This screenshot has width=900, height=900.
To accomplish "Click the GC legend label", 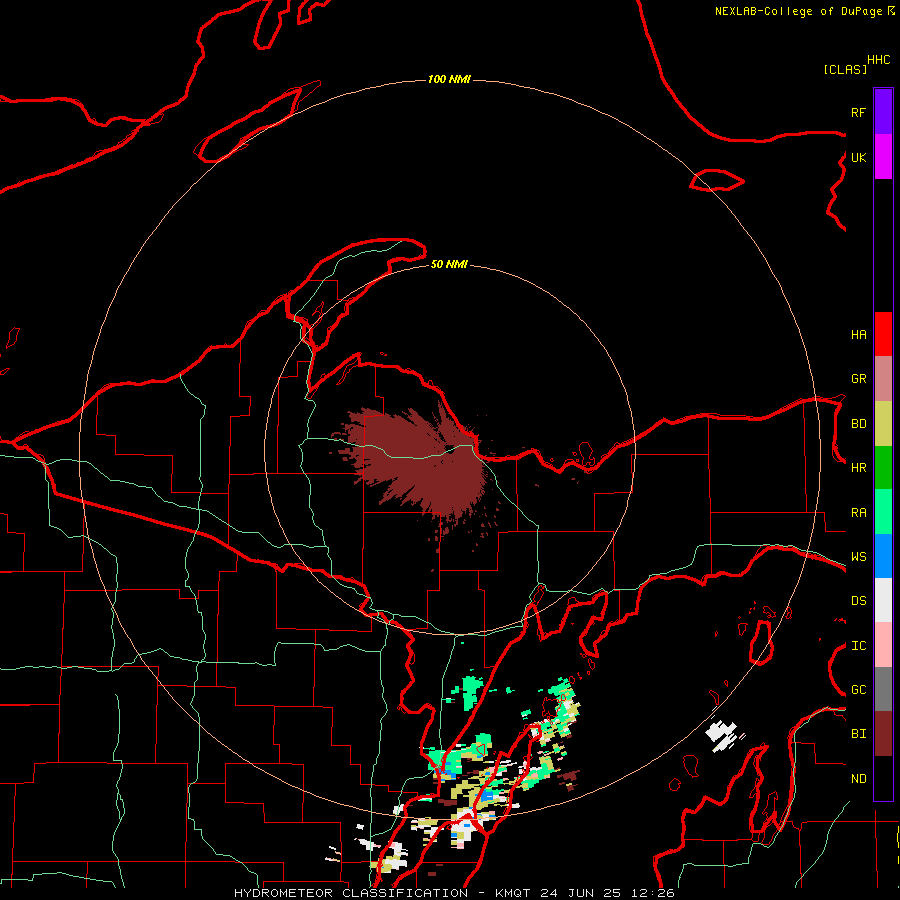I will (x=858, y=690).
